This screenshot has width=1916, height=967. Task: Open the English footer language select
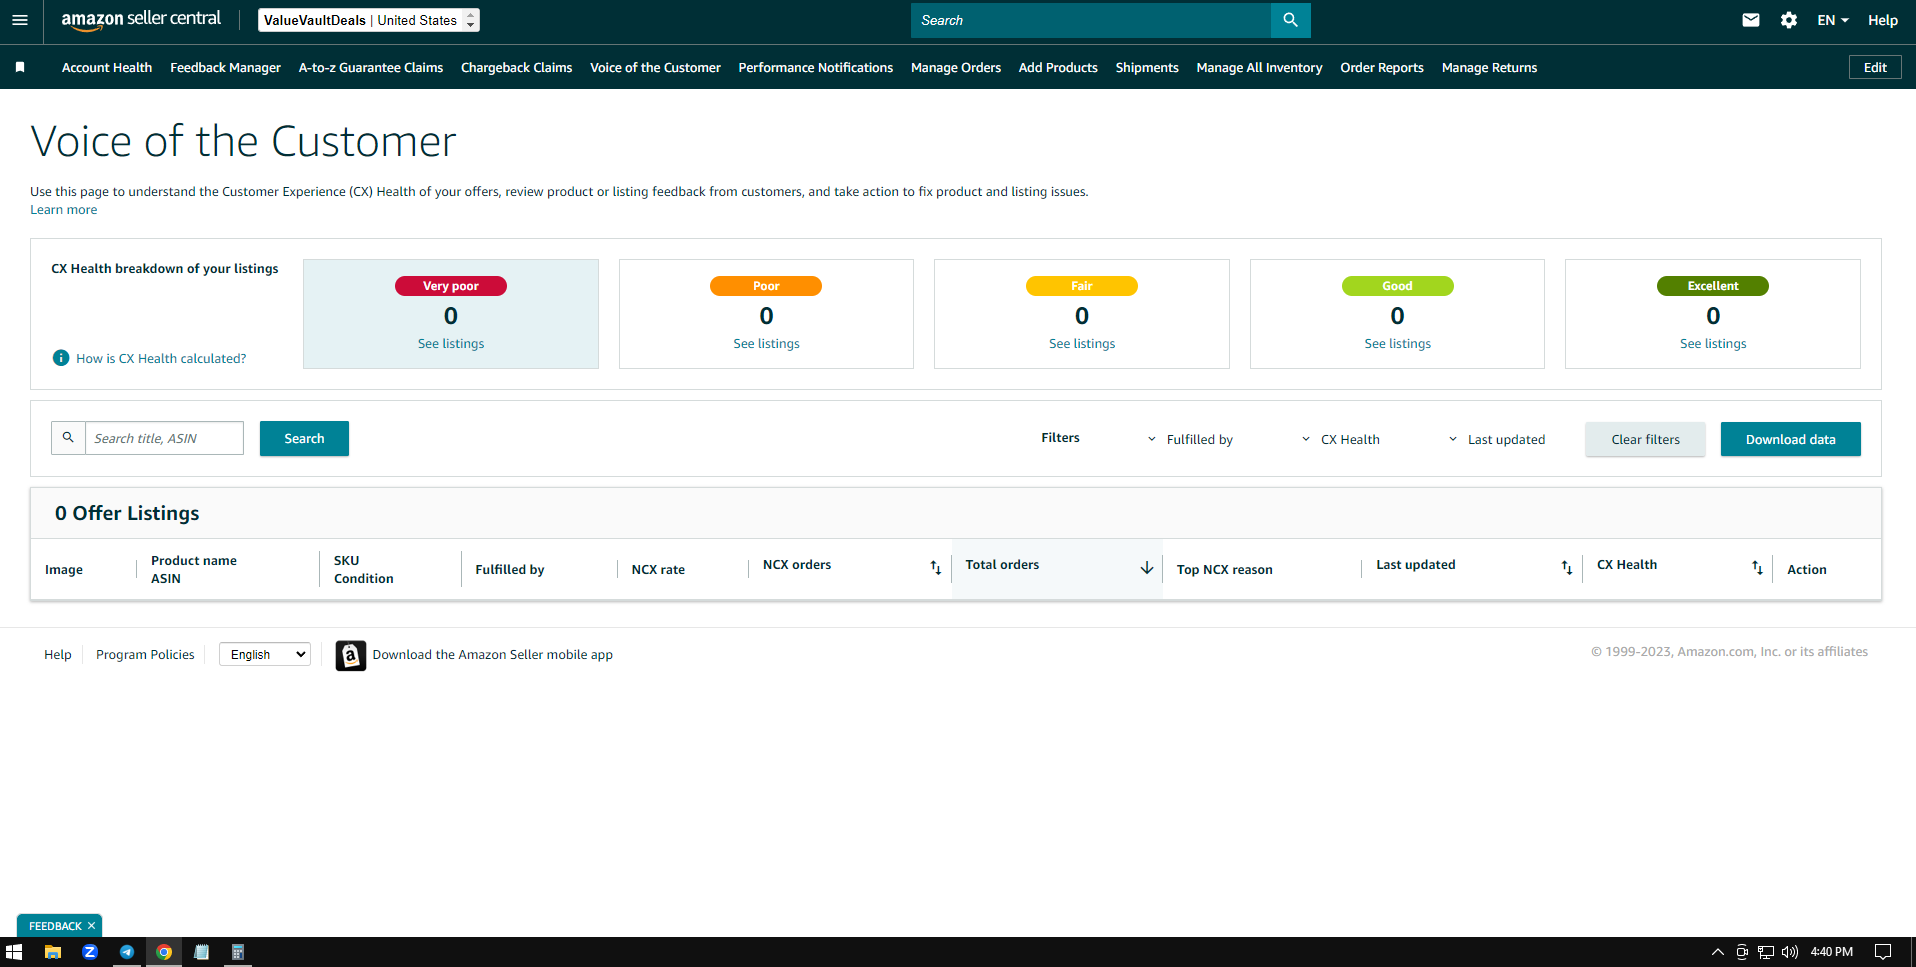click(265, 655)
